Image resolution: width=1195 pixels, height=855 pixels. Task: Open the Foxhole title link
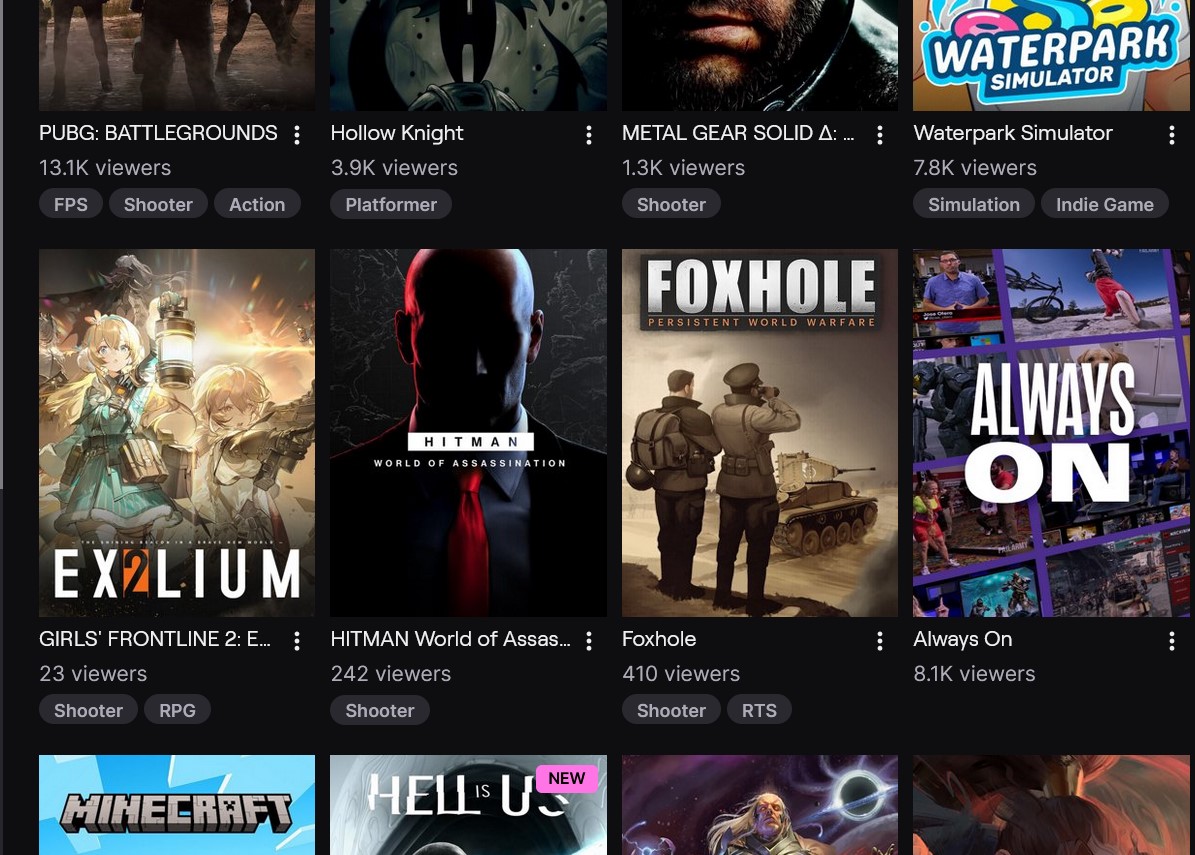[659, 639]
